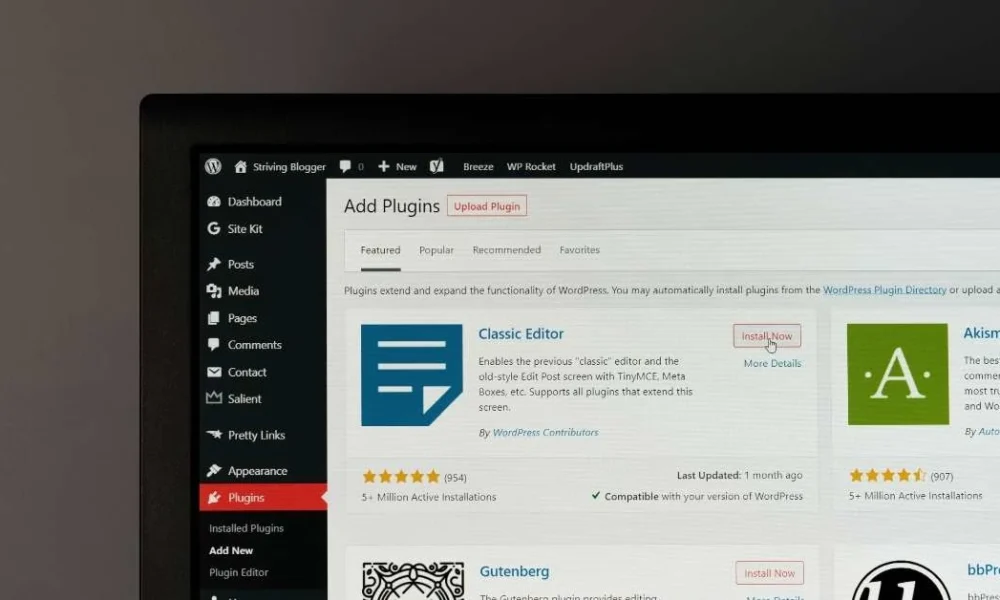
Task: Click the Pages icon in sidebar
Action: [x=214, y=318]
